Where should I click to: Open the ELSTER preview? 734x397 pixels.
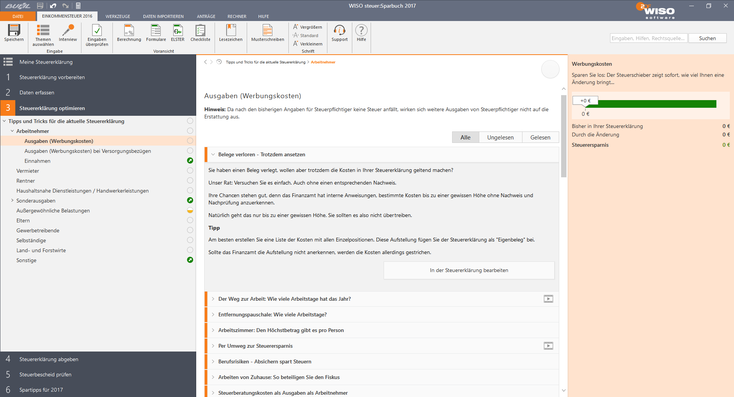177,33
